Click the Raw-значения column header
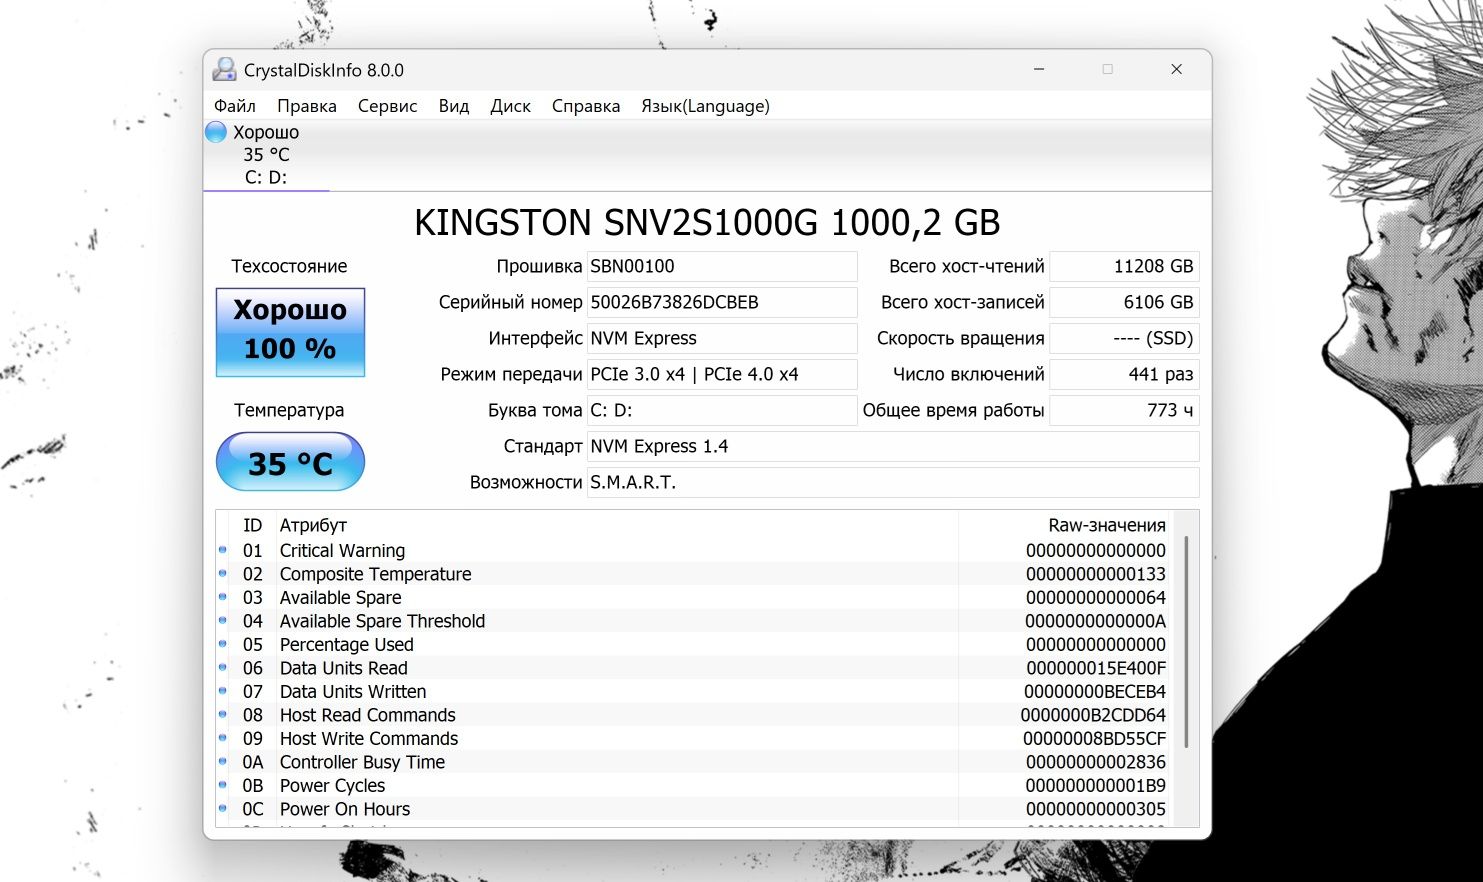Image resolution: width=1483 pixels, height=882 pixels. (1065, 525)
